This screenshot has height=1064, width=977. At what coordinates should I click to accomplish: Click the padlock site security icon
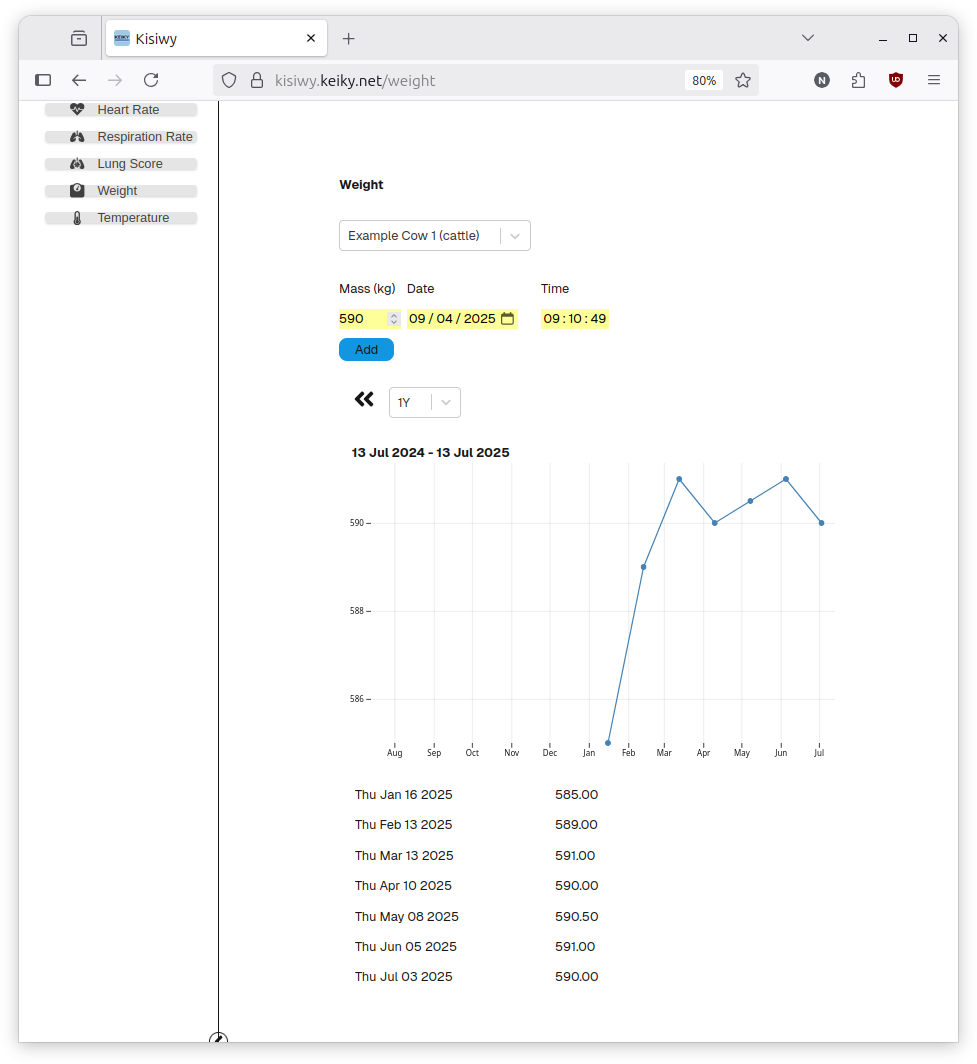tap(258, 80)
